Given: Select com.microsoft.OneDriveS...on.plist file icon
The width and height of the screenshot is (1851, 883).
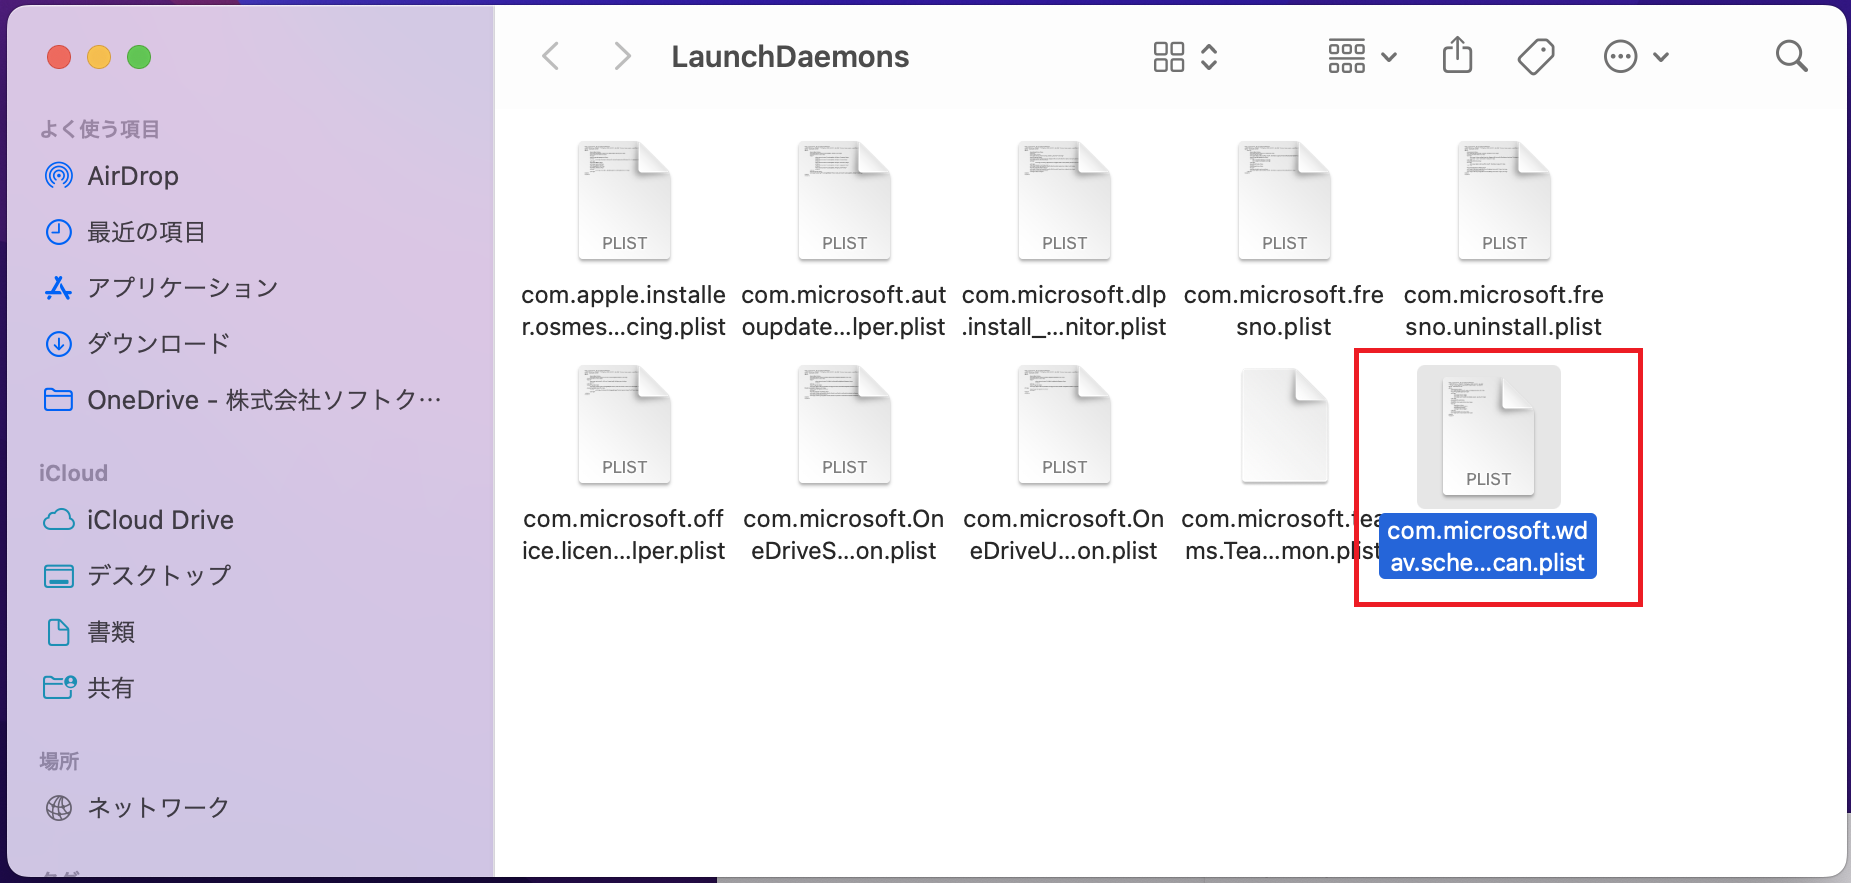Looking at the screenshot, I should pyautogui.click(x=844, y=424).
